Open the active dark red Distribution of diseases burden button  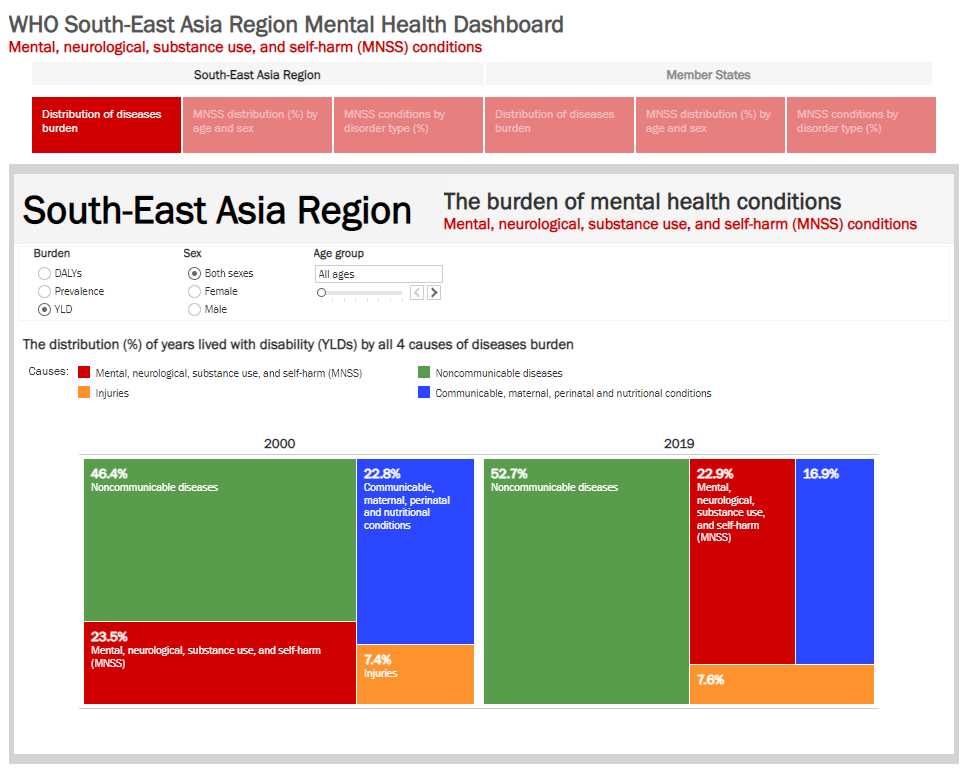coord(106,124)
